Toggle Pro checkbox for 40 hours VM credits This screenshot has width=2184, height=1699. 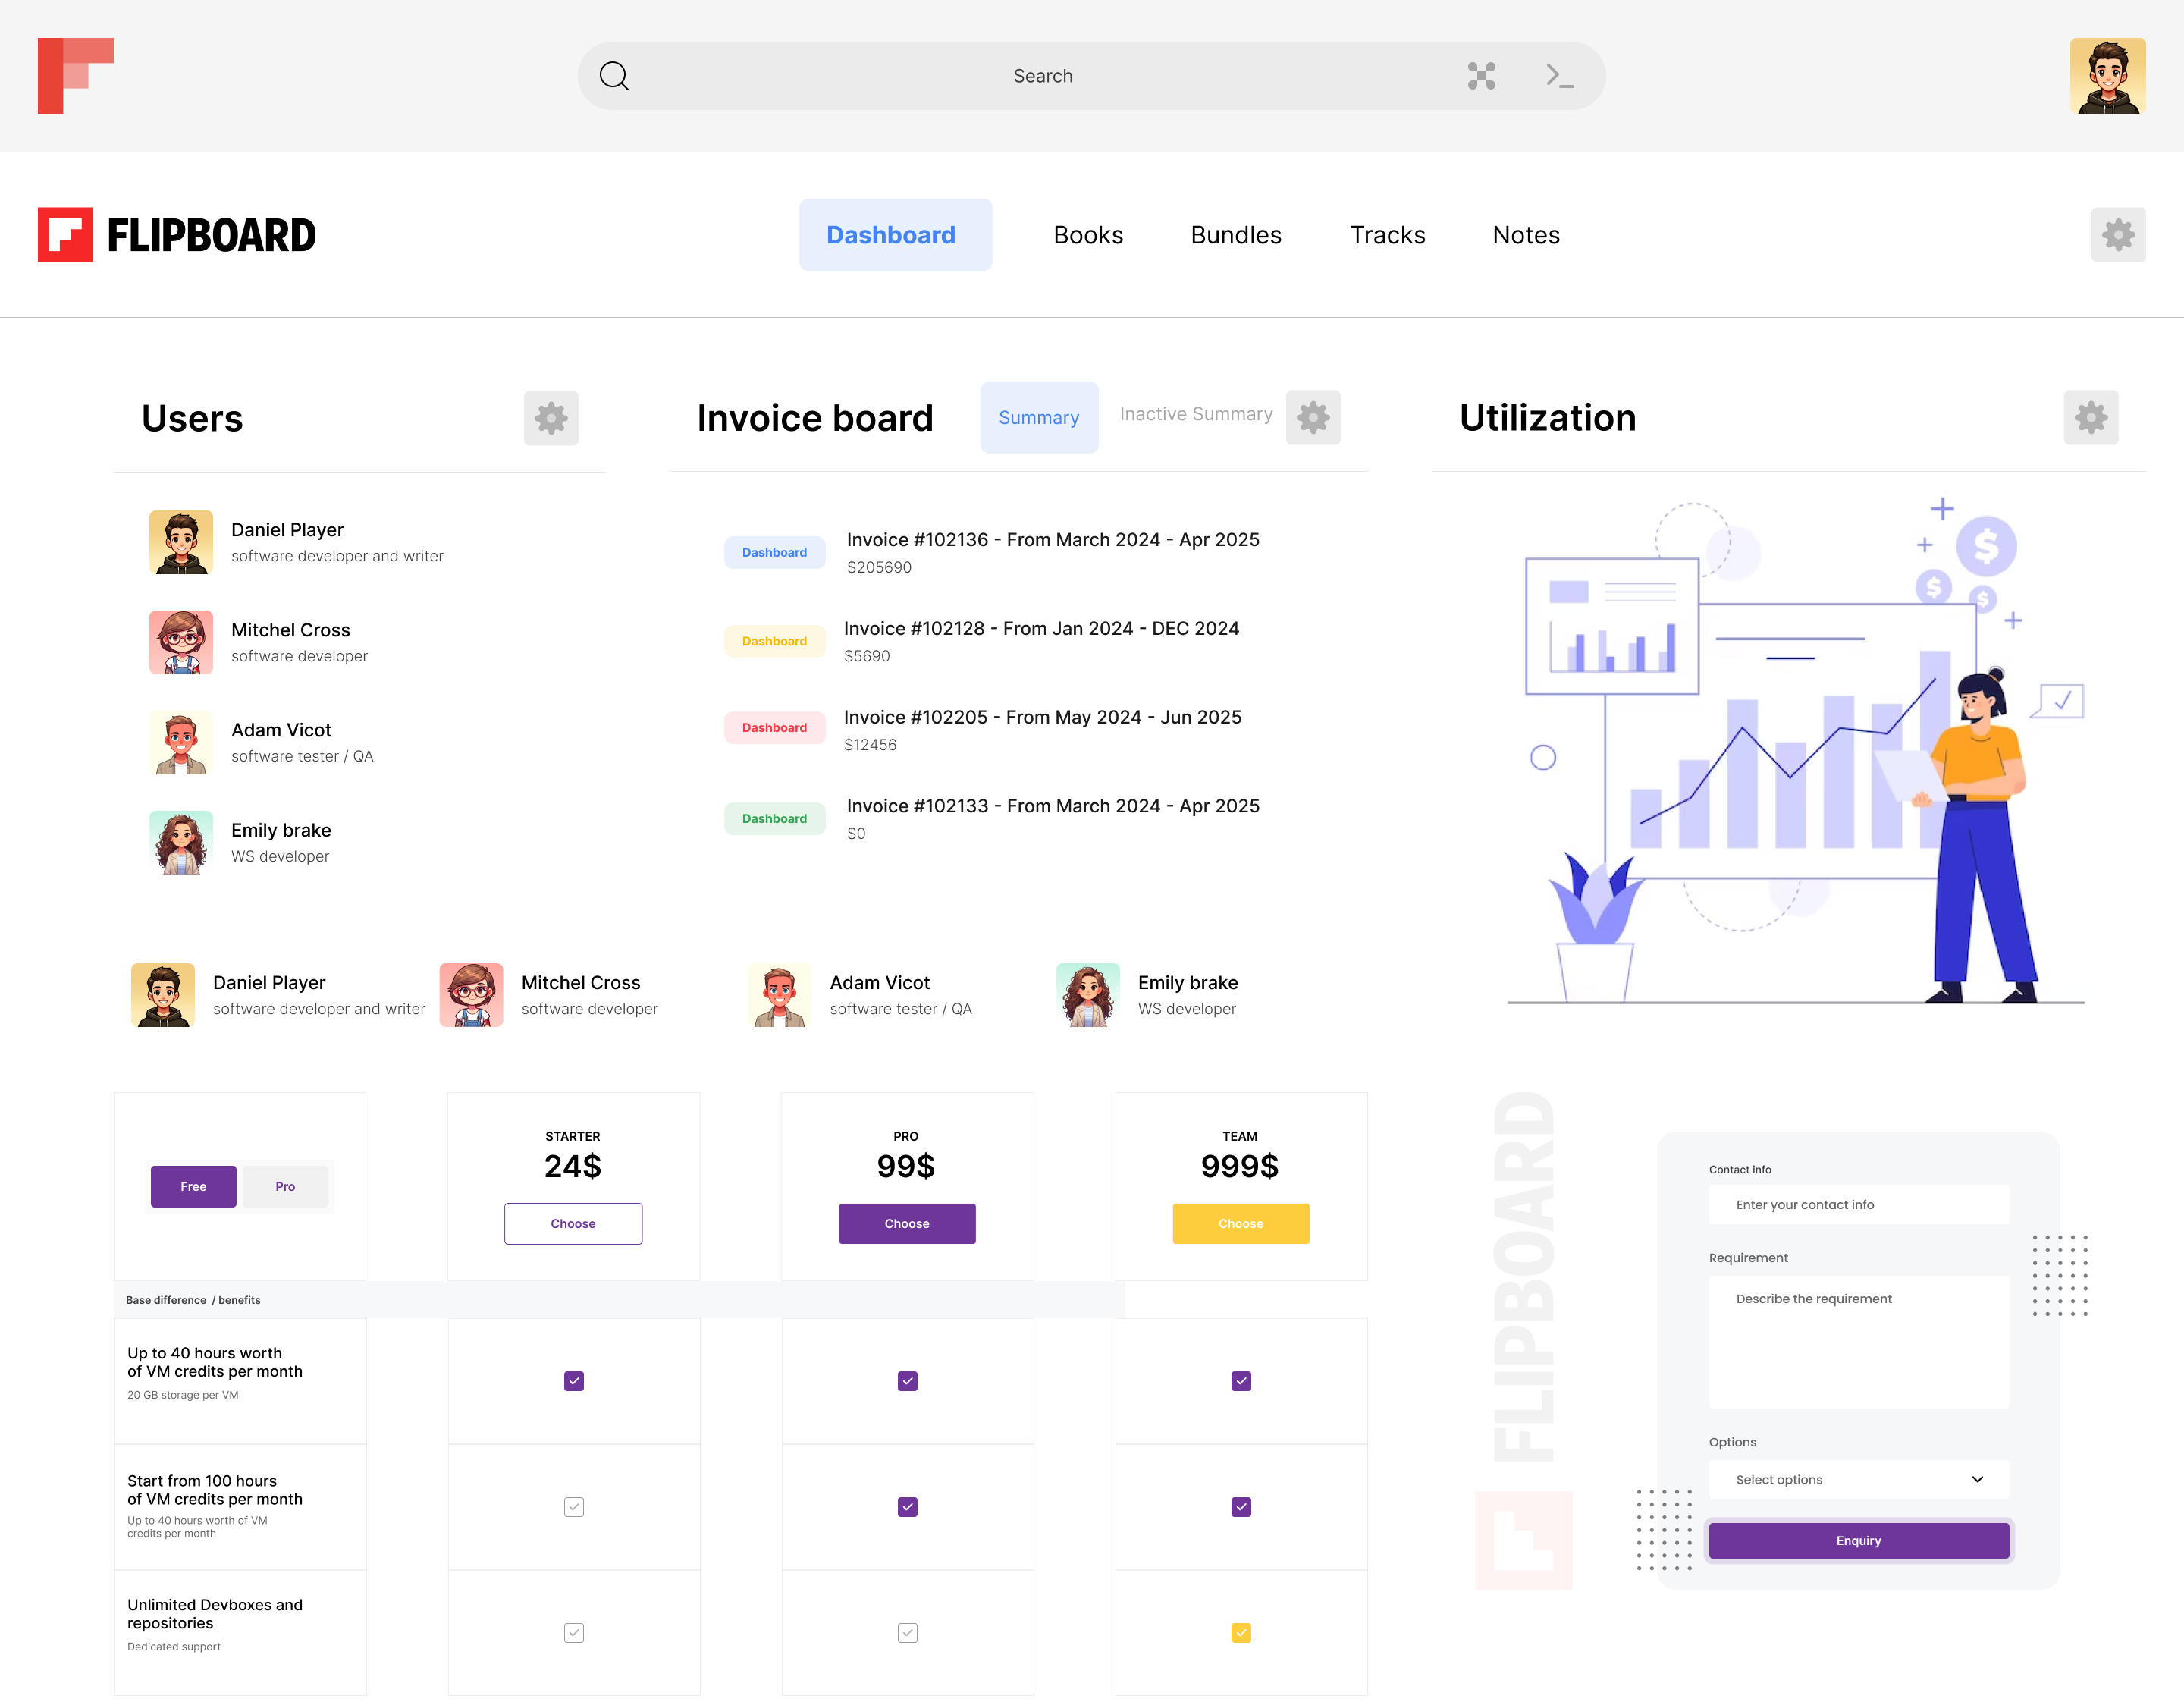point(907,1380)
